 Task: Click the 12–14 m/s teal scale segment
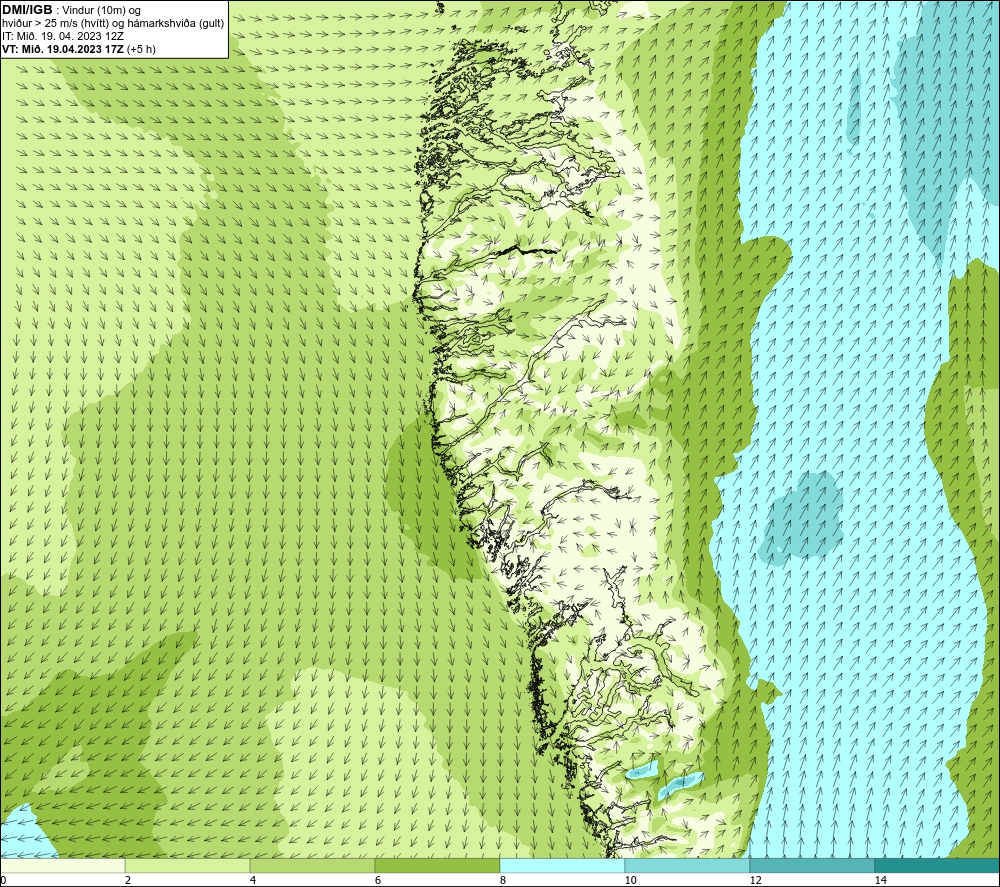click(812, 866)
